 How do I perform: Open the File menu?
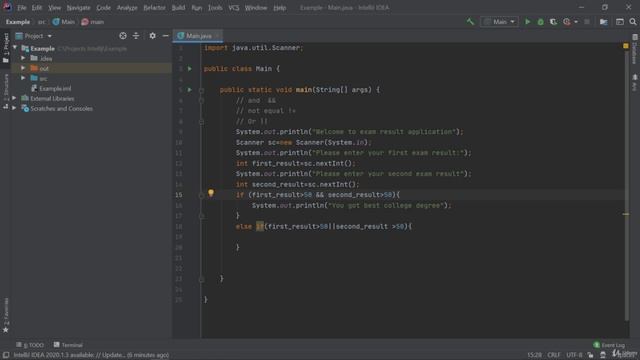tap(22, 7)
